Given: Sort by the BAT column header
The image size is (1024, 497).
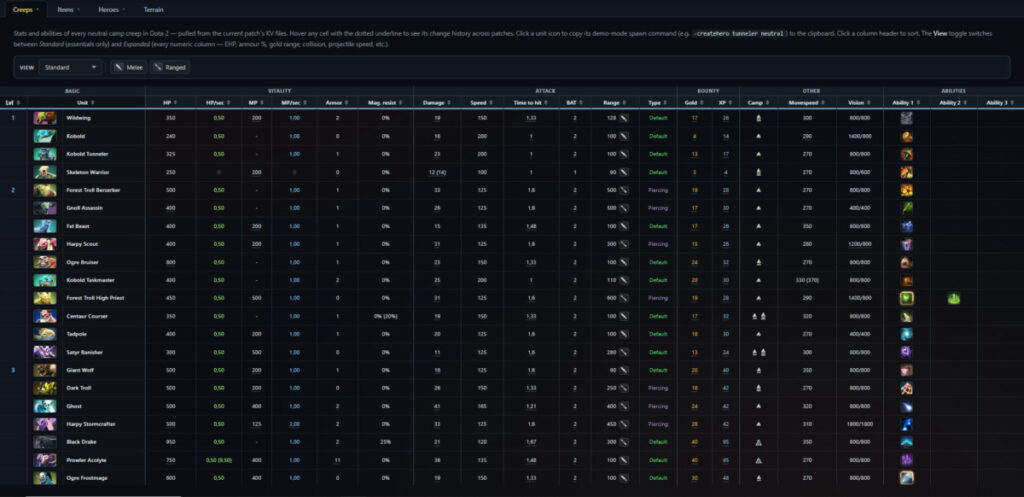Looking at the screenshot, I should 574,103.
